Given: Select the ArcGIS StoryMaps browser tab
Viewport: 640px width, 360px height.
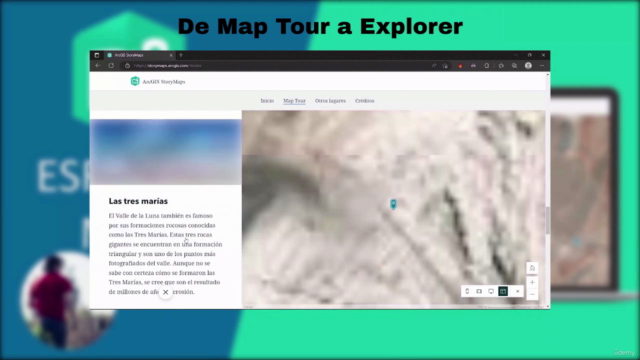Looking at the screenshot, I should pyautogui.click(x=140, y=55).
